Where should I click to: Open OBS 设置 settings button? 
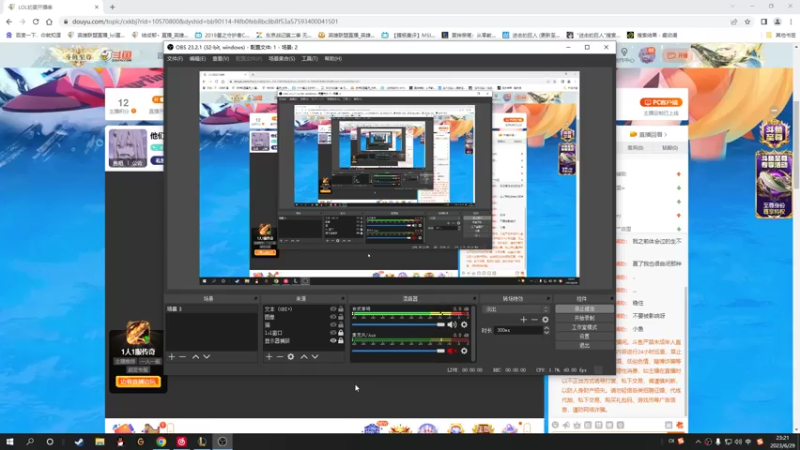pos(584,336)
